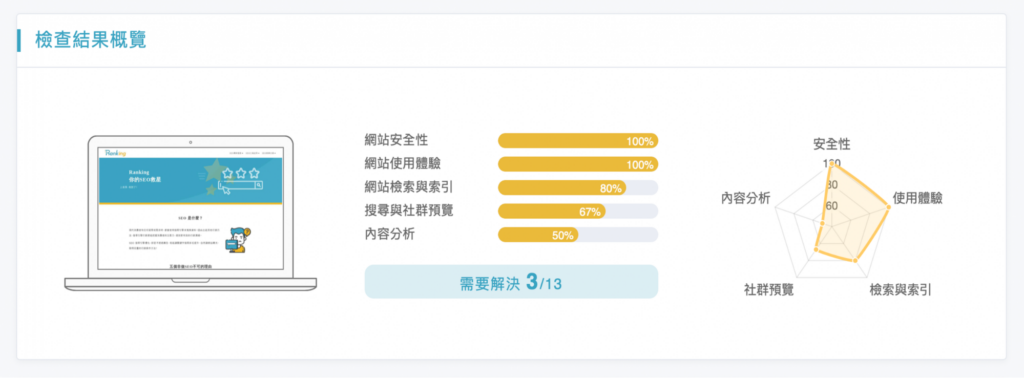Select the 社群預覽 radar chart label
This screenshot has width=1024, height=378.
(x=769, y=290)
